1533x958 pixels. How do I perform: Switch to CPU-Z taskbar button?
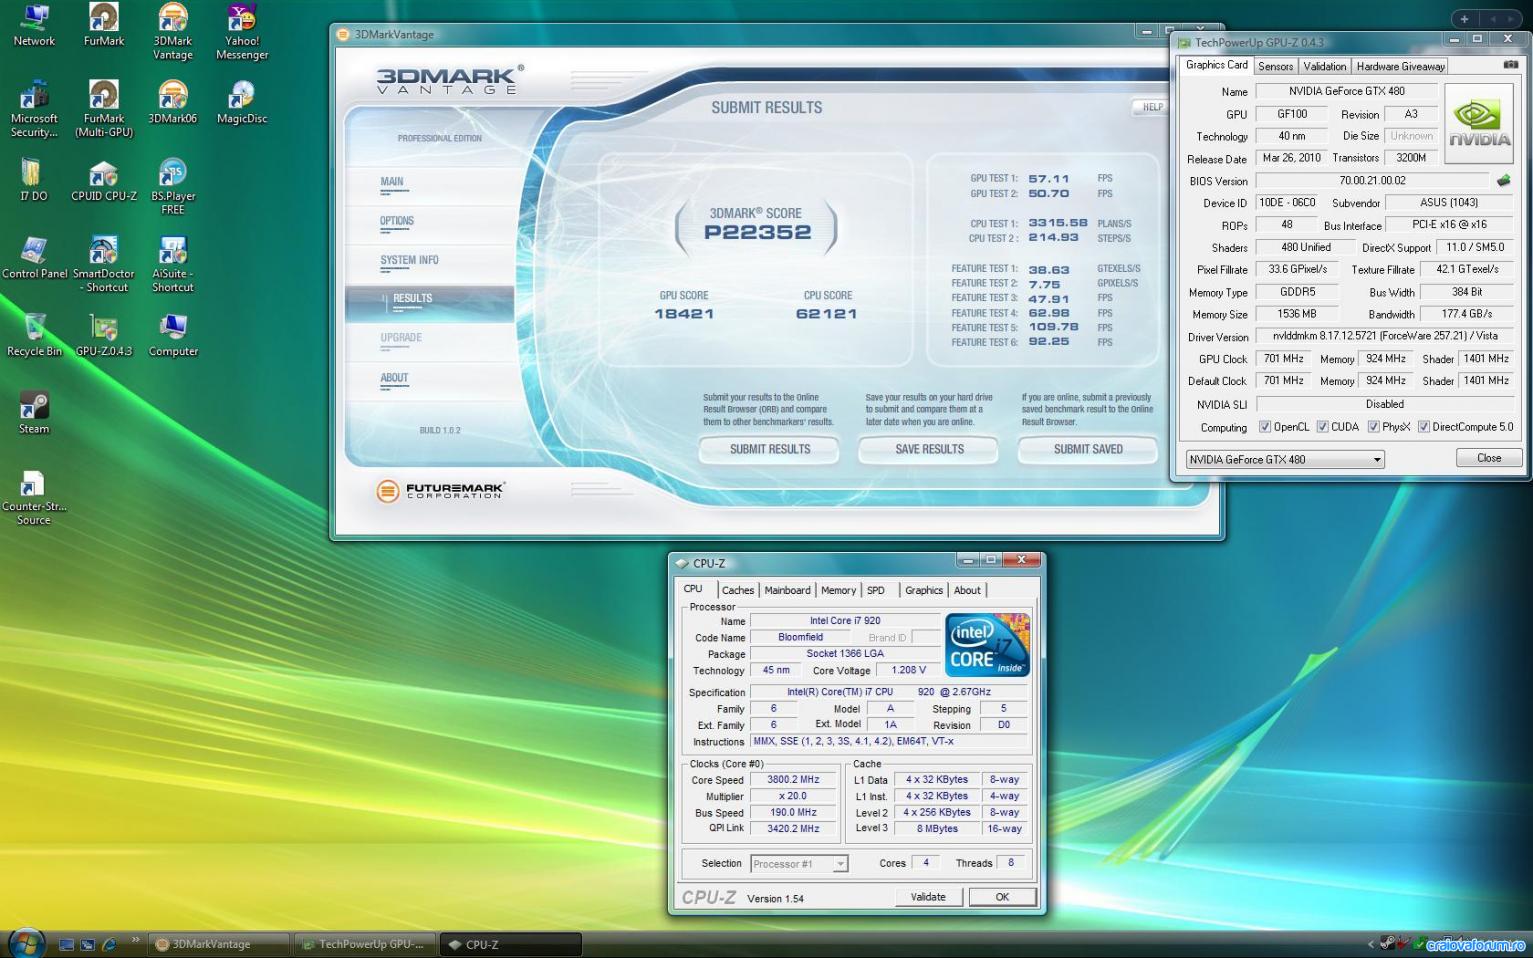[x=510, y=944]
